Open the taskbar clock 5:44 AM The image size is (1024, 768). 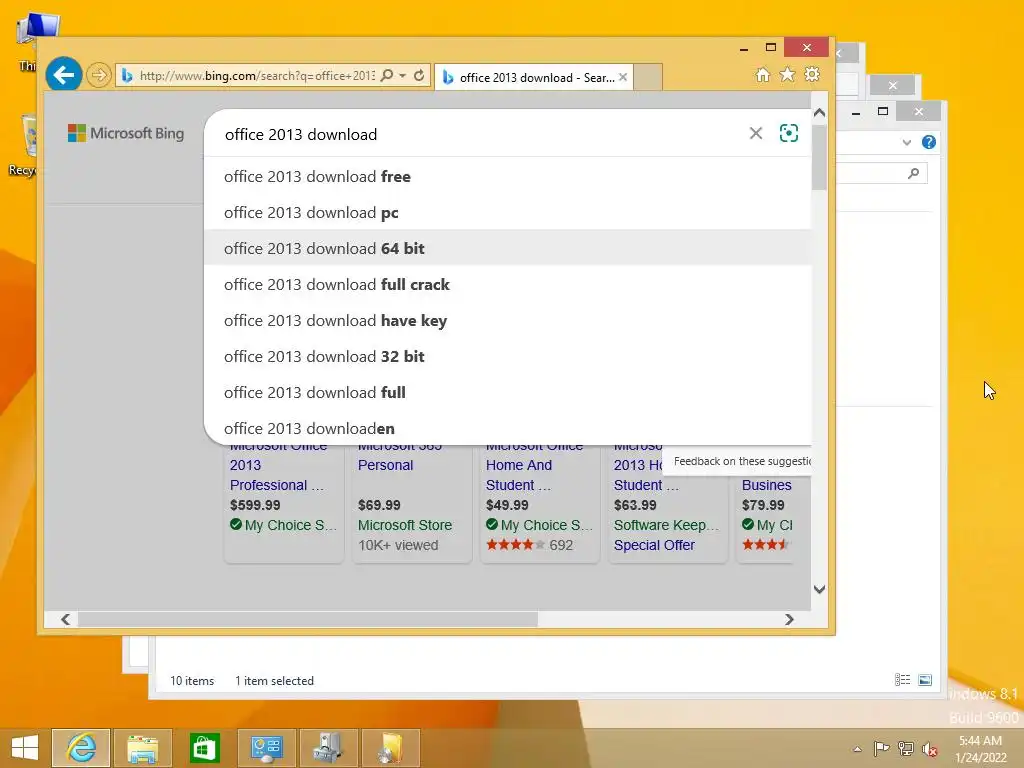[980, 749]
